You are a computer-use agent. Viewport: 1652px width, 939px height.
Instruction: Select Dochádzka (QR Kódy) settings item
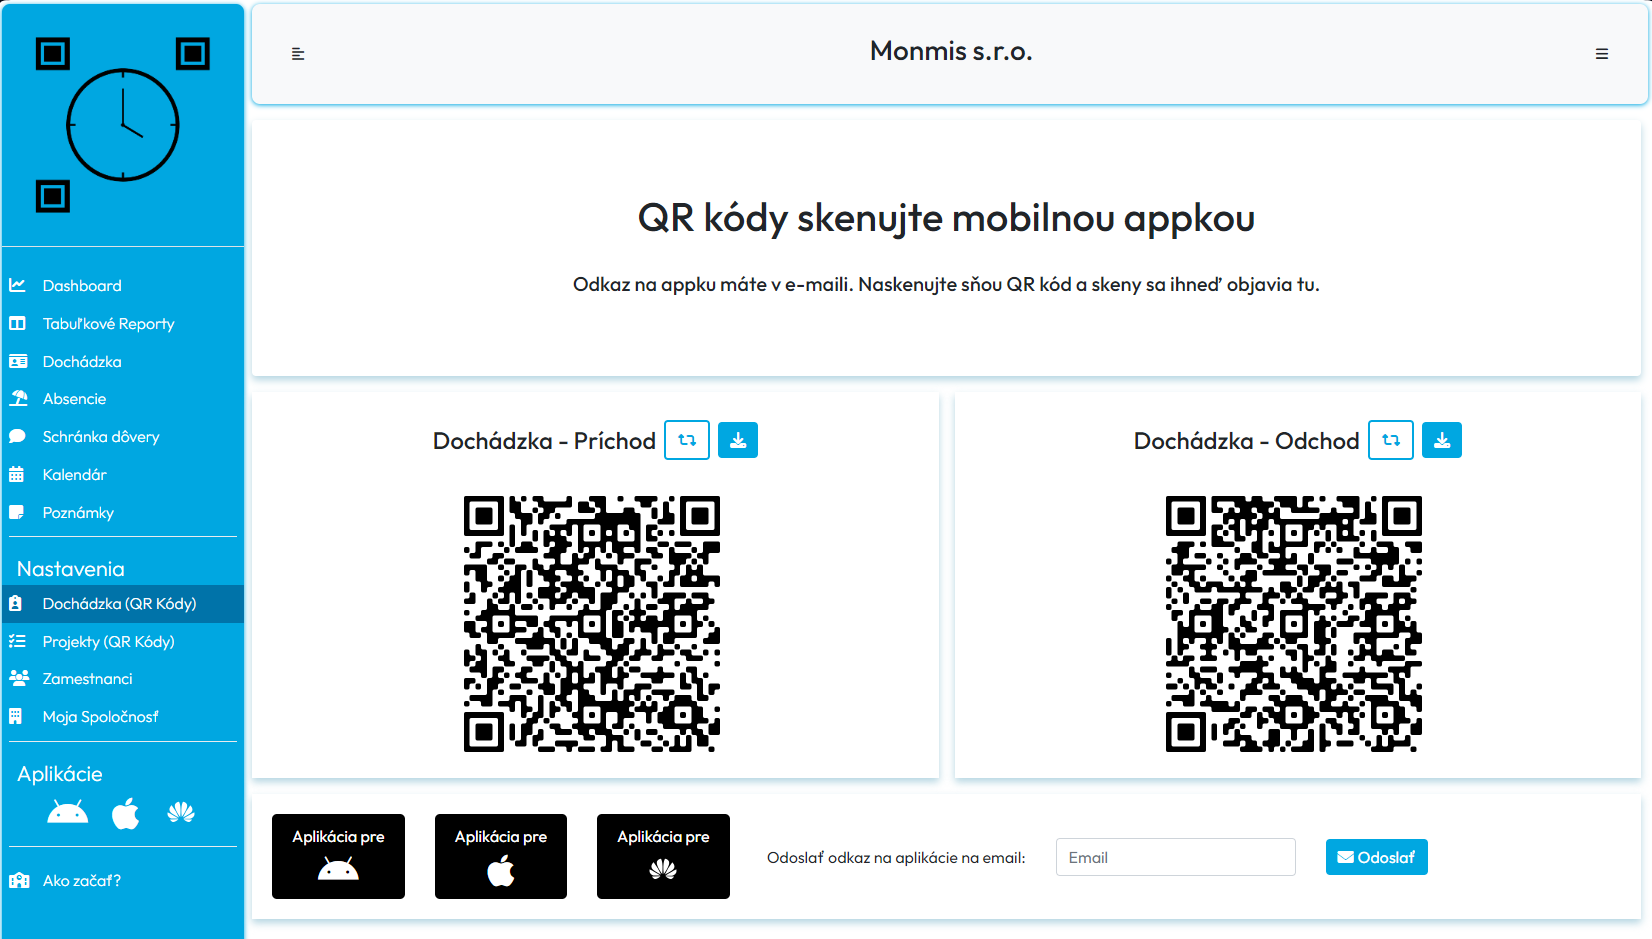pyautogui.click(x=123, y=604)
